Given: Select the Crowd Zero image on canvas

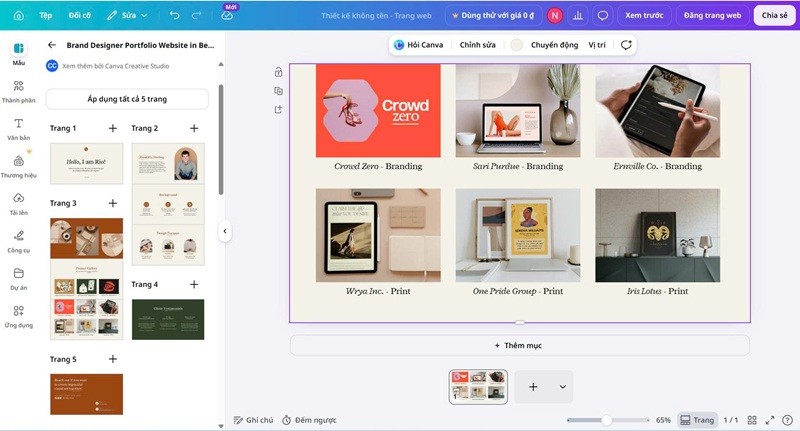Looking at the screenshot, I should (378, 110).
